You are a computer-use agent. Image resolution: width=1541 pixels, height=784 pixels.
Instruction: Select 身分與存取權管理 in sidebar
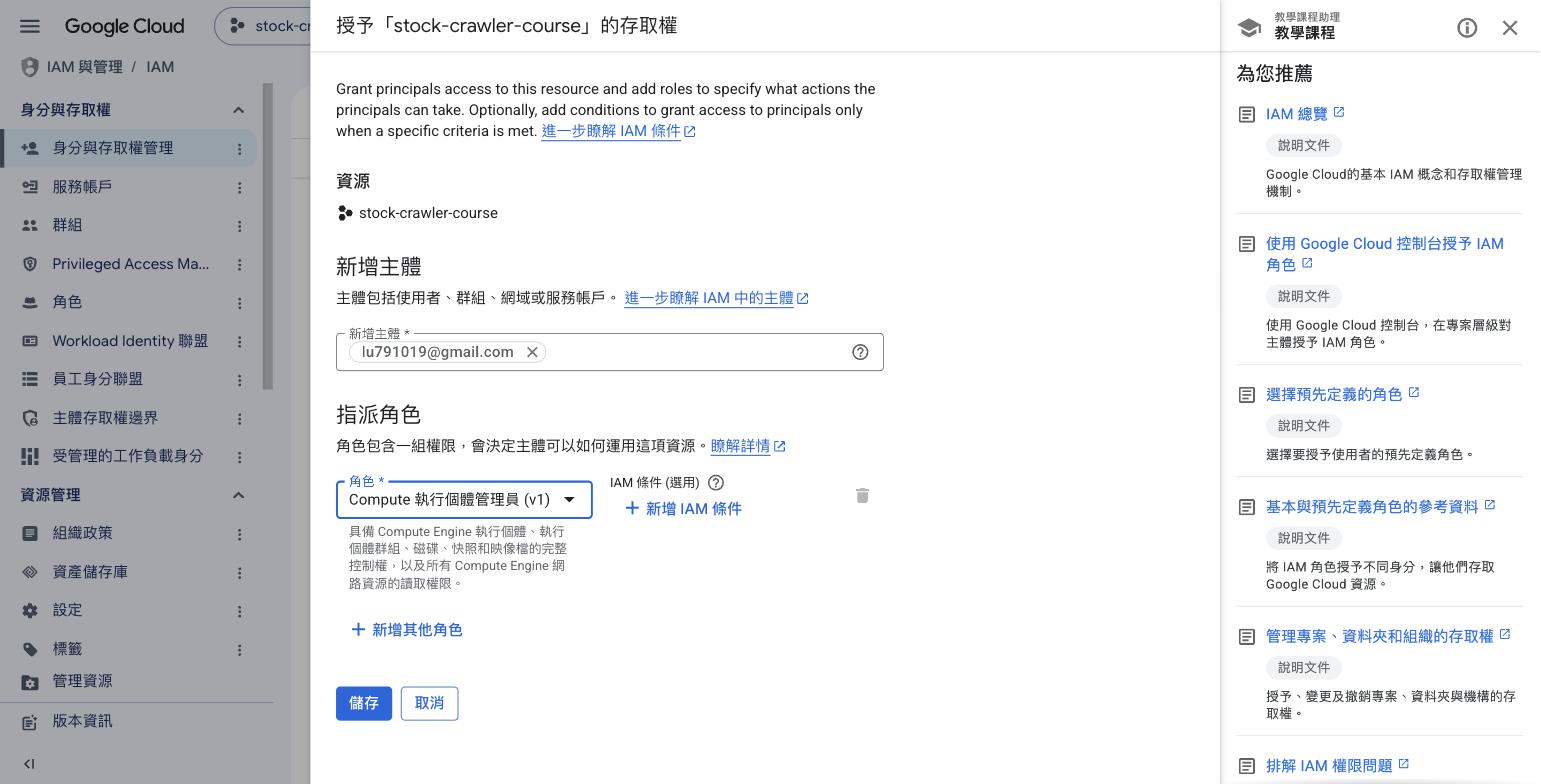(x=128, y=148)
